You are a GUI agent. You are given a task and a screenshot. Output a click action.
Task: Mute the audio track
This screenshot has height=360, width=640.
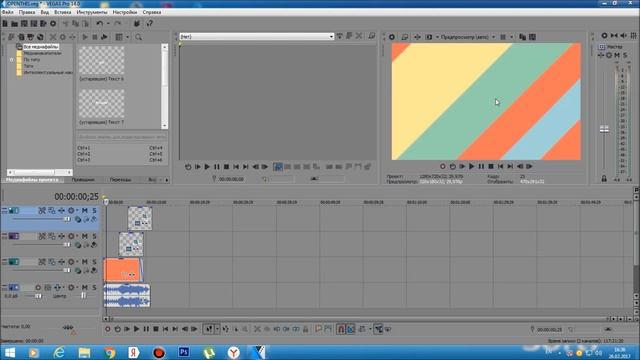84,288
